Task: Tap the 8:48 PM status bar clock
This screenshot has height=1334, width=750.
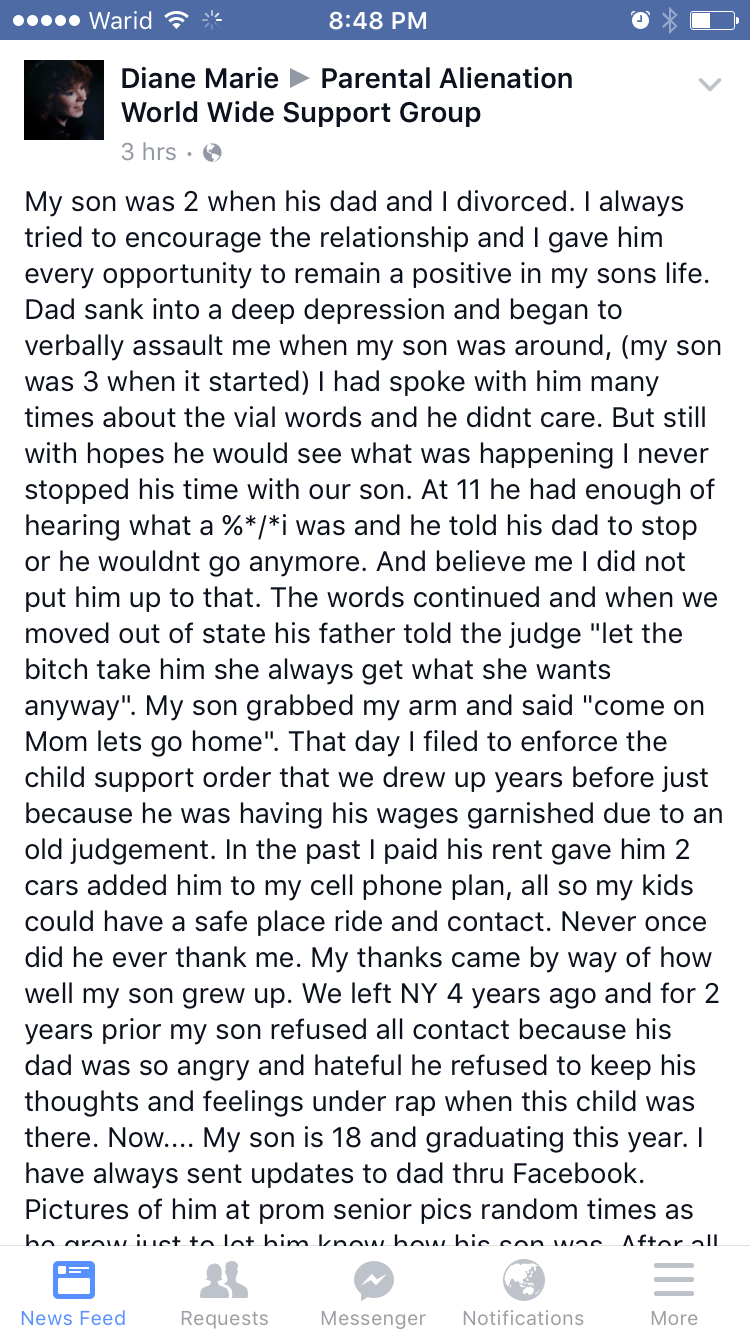Action: click(377, 20)
